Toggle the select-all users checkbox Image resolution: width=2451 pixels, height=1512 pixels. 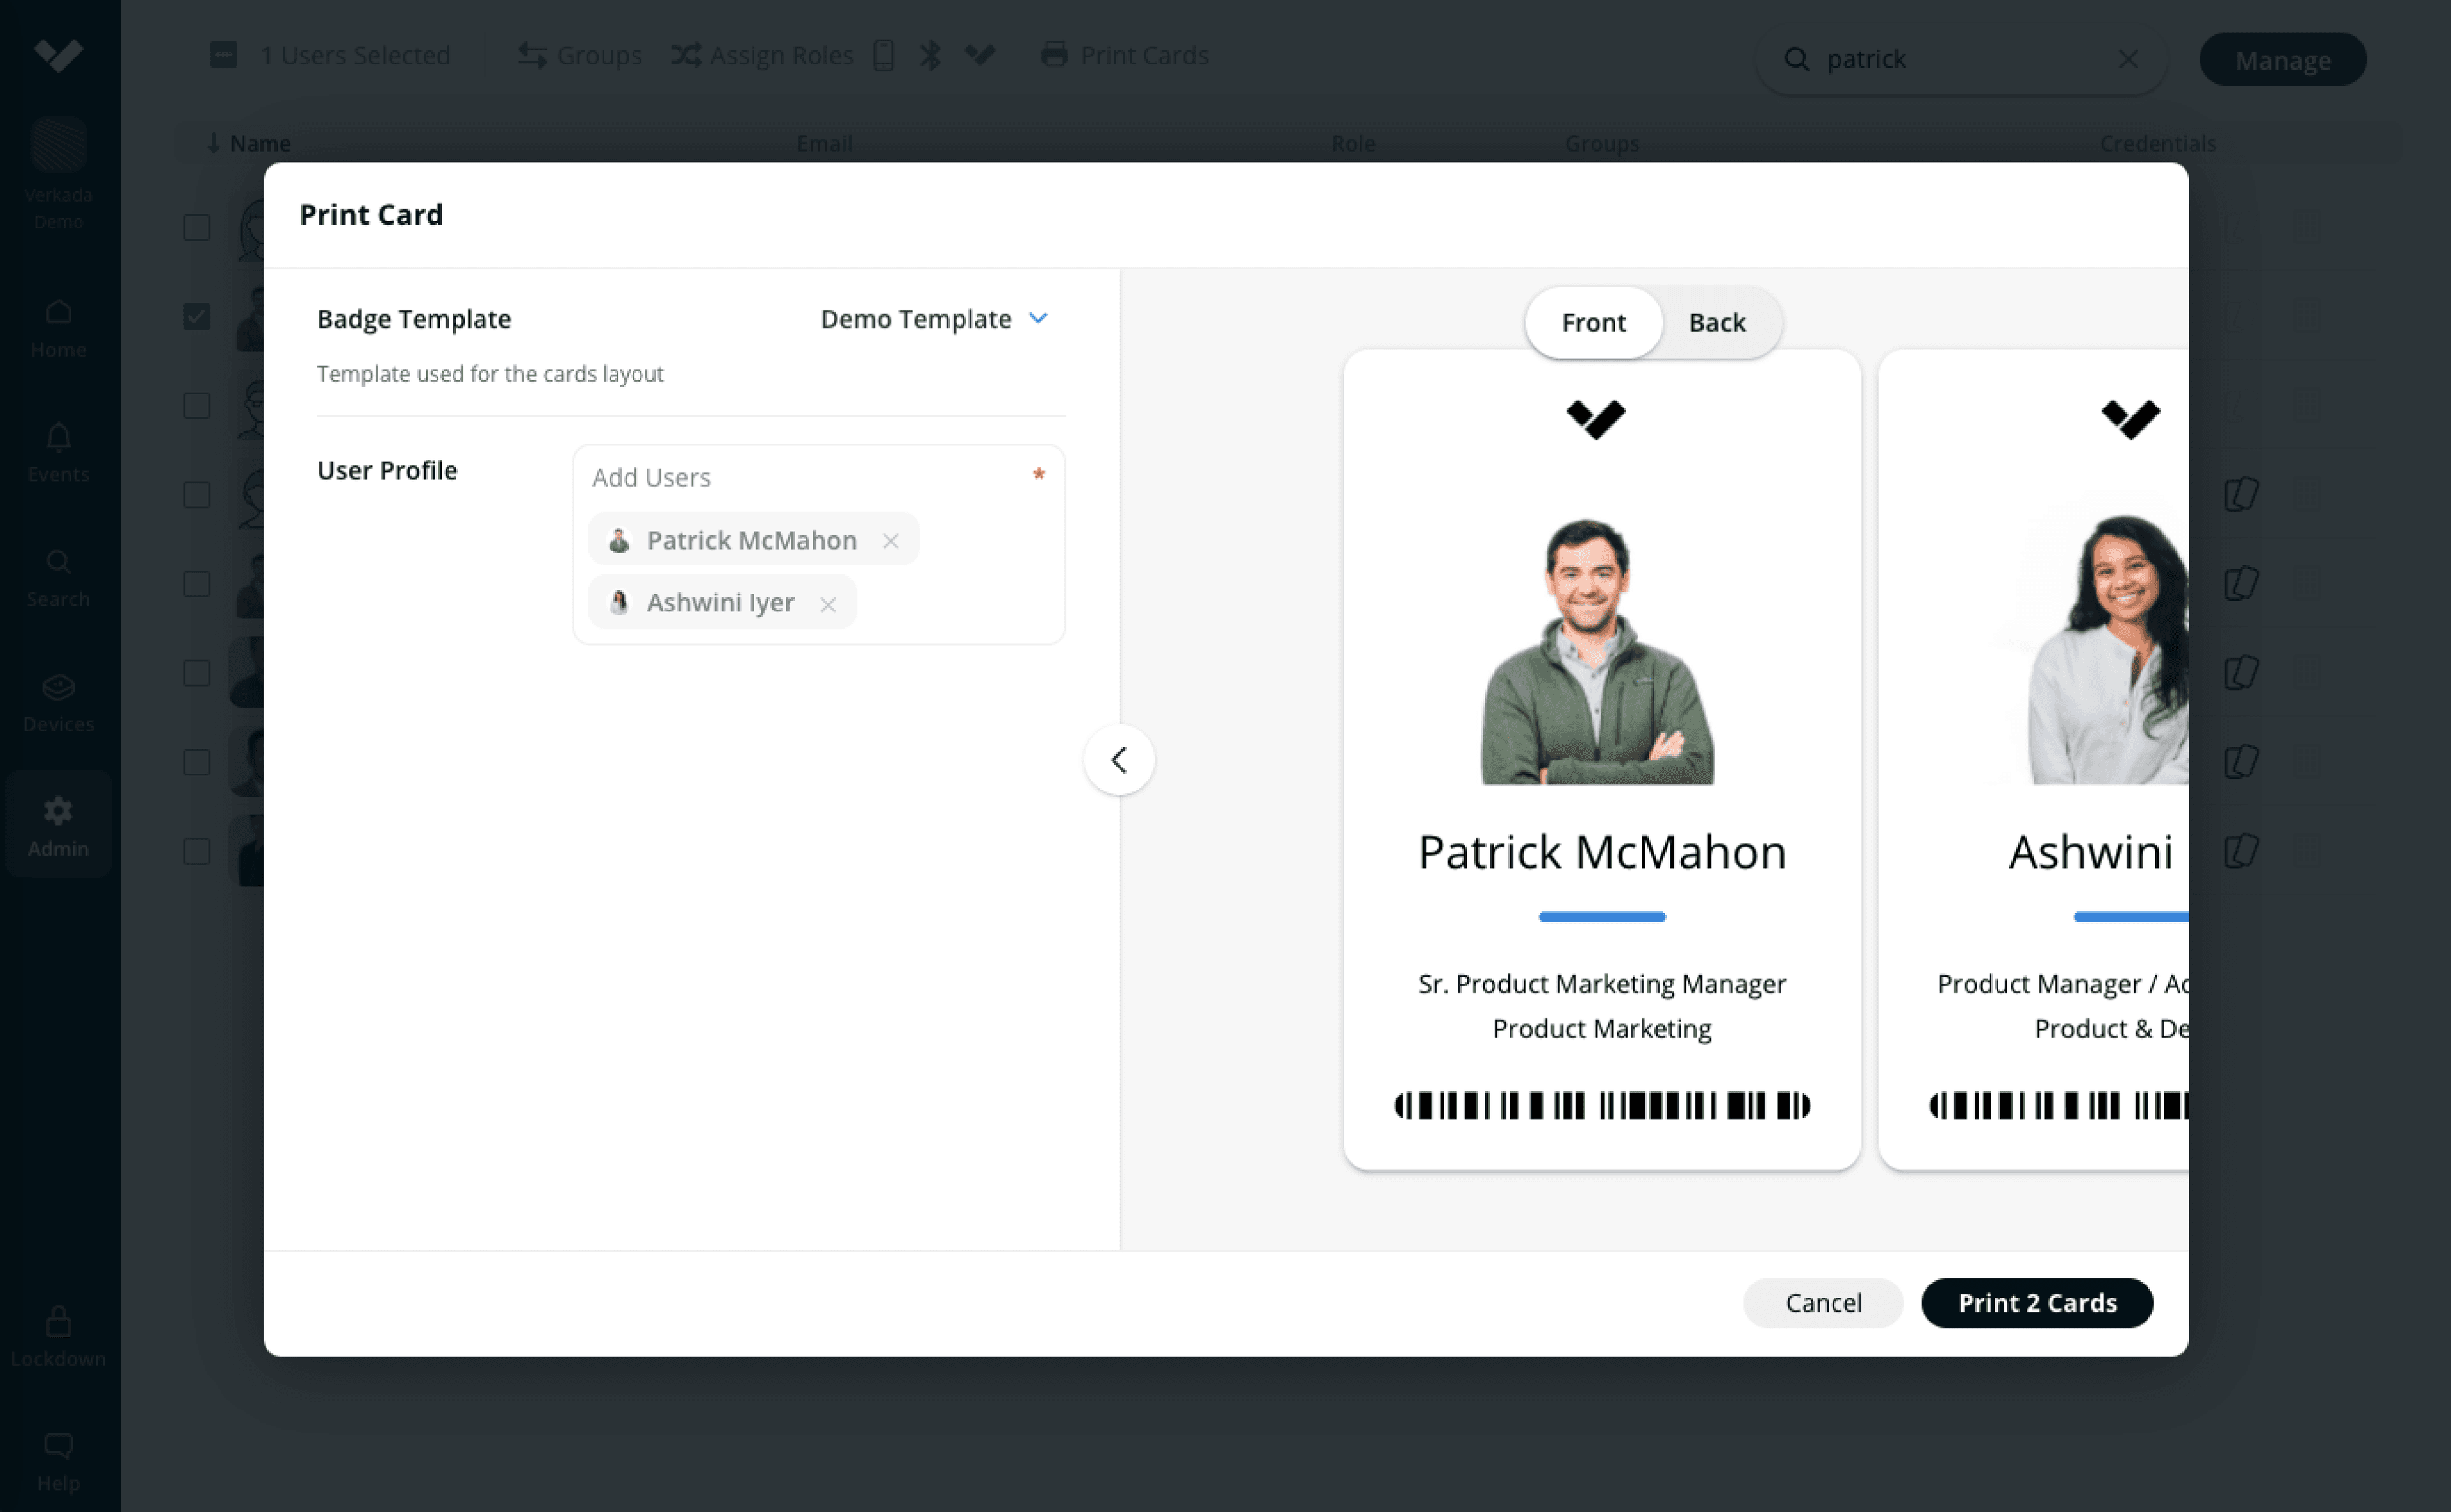(x=223, y=55)
